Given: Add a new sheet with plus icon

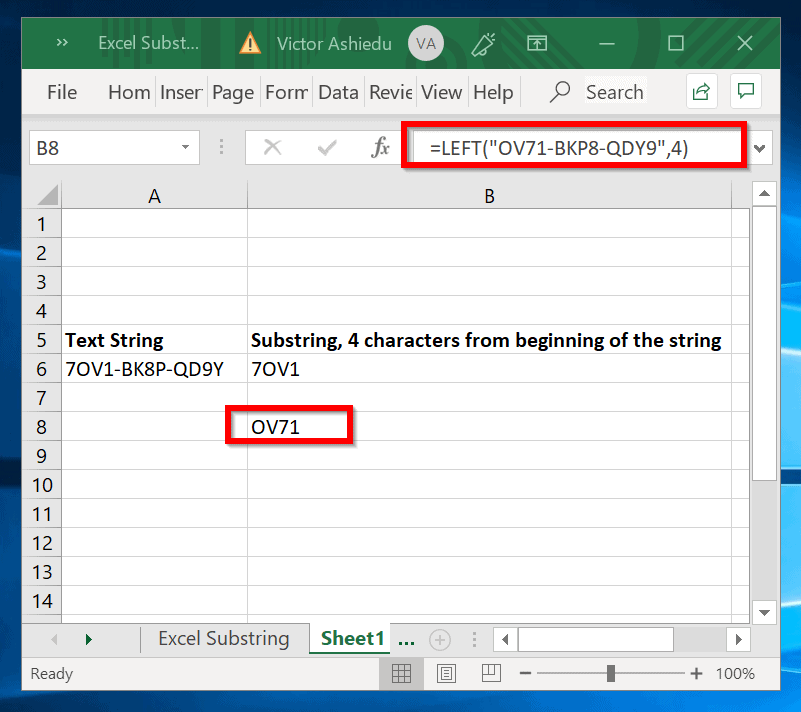Looking at the screenshot, I should click(440, 639).
